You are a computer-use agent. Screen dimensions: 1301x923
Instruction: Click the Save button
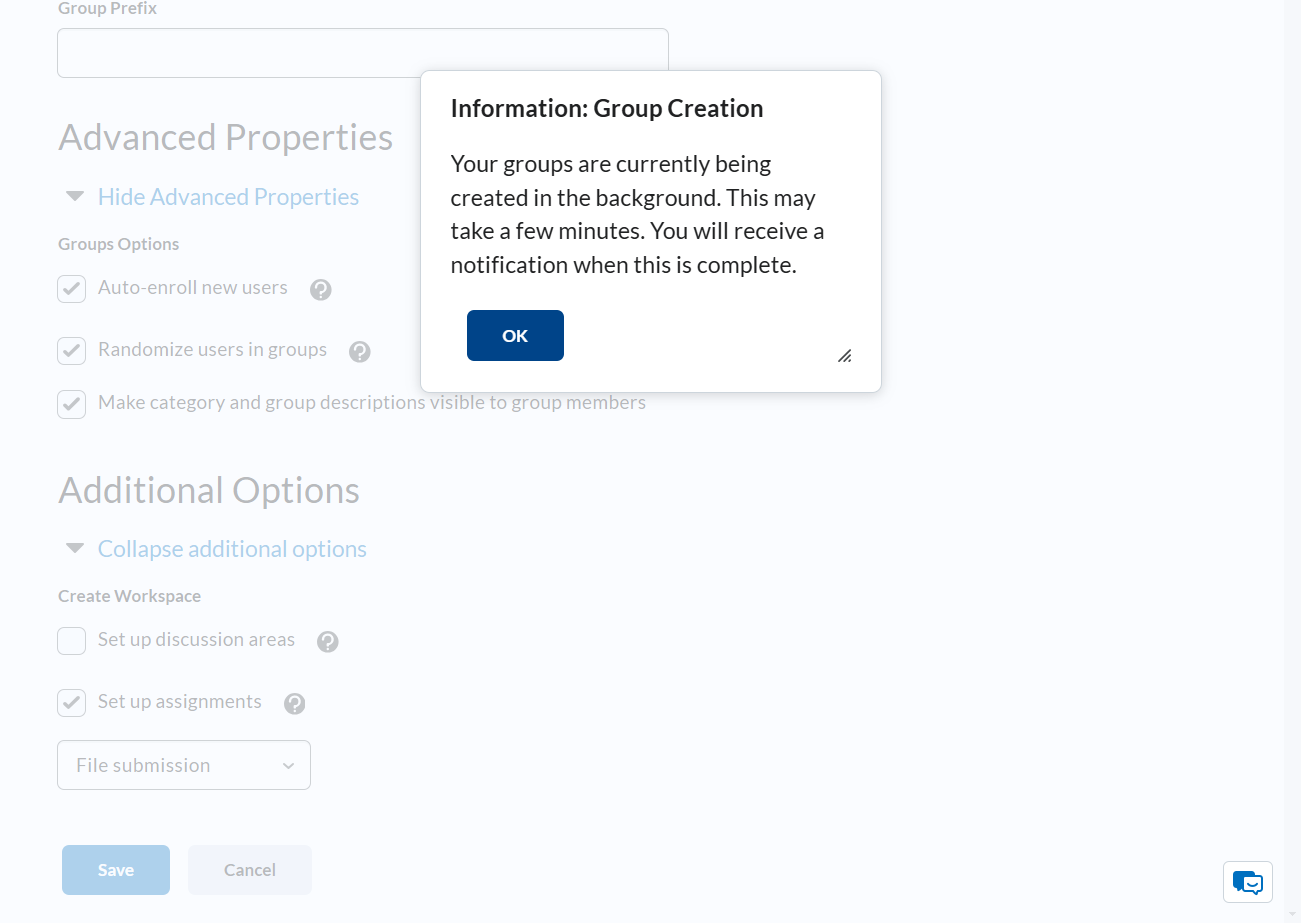116,870
